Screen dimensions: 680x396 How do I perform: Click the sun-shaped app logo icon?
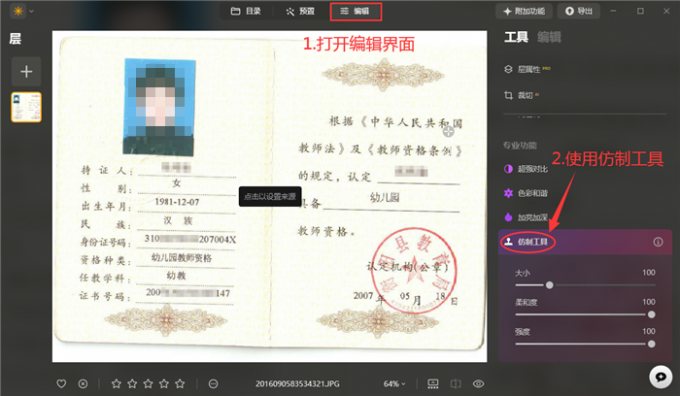point(18,11)
